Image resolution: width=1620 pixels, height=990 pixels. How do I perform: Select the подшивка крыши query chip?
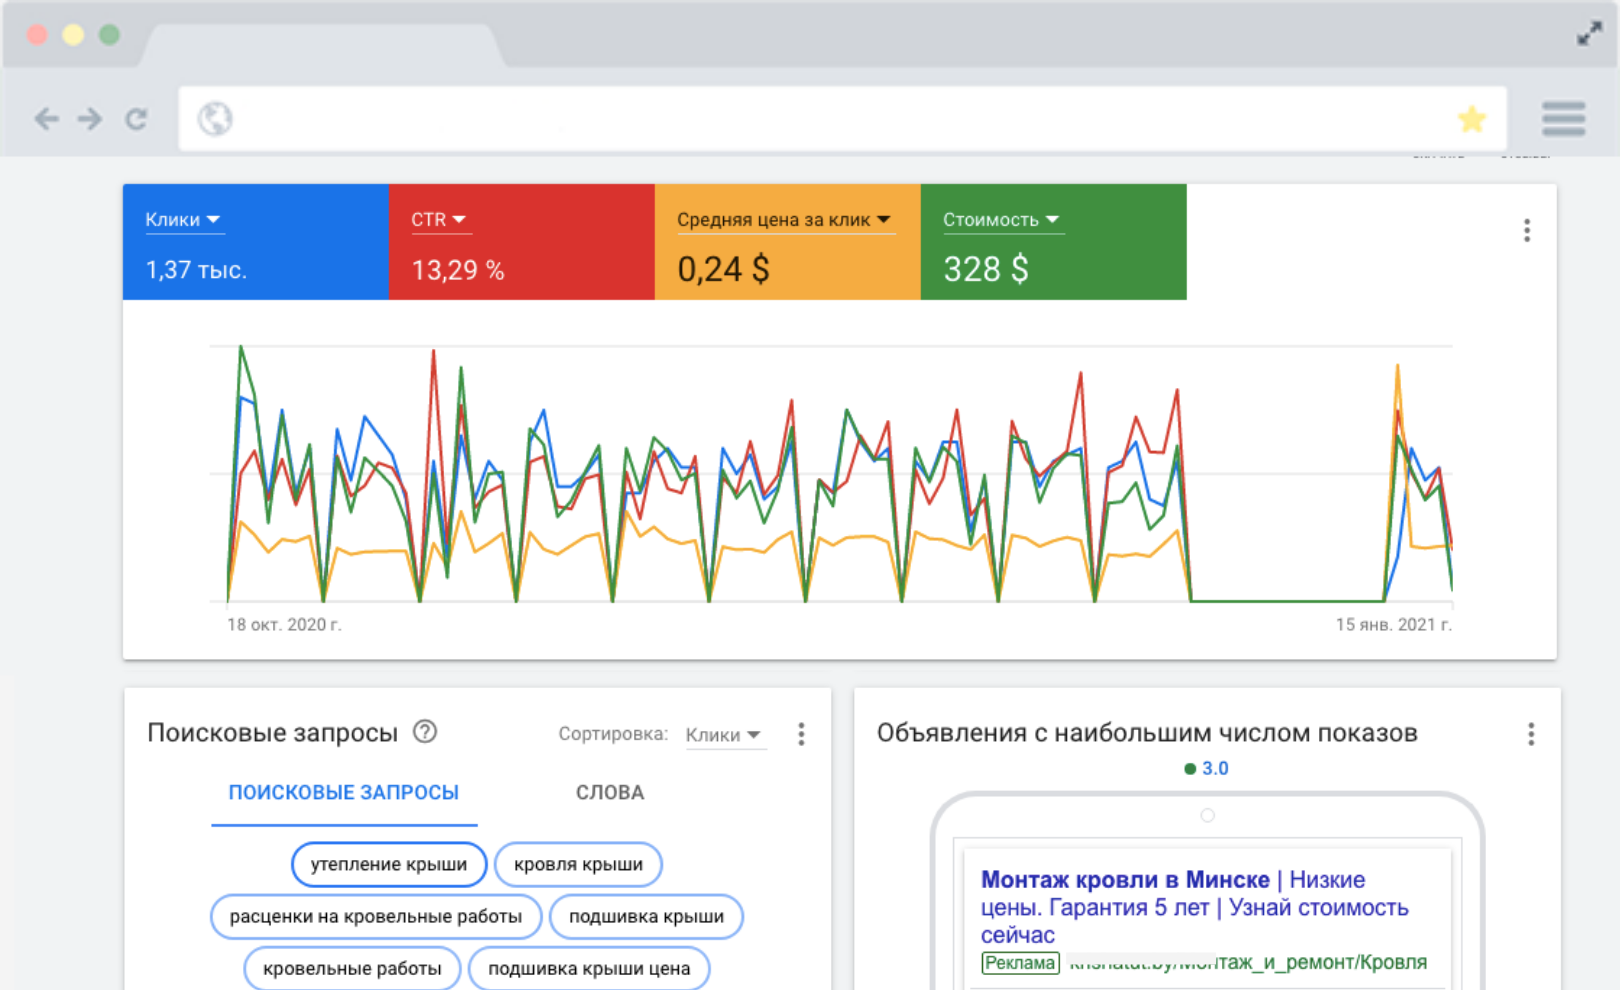point(646,916)
